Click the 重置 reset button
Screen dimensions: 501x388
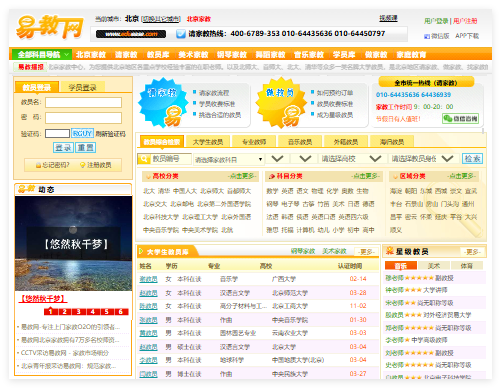[x=86, y=147]
